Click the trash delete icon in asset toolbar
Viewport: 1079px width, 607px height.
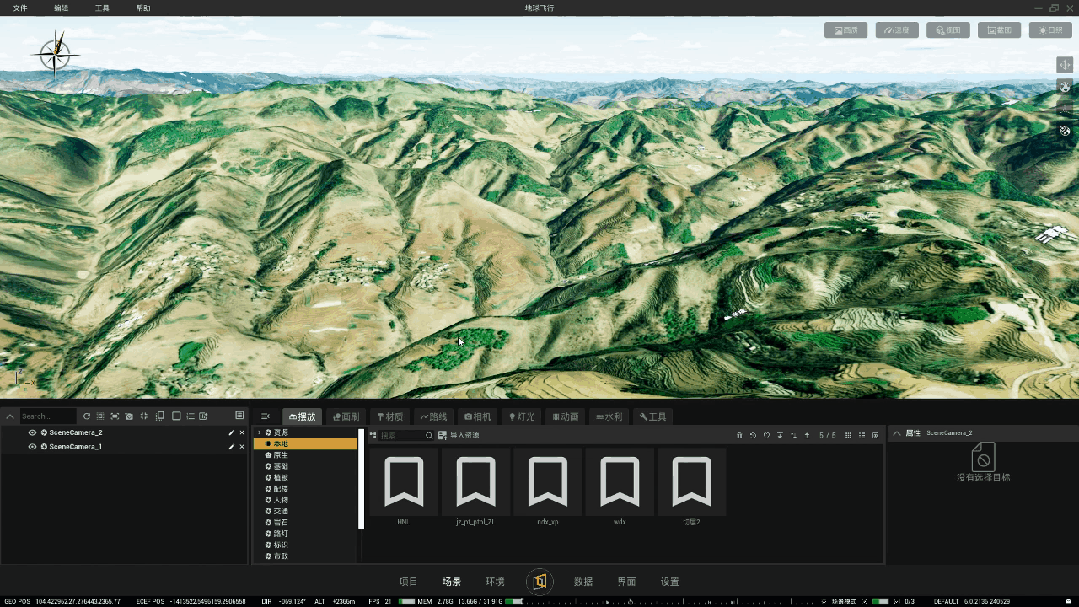(x=740, y=435)
